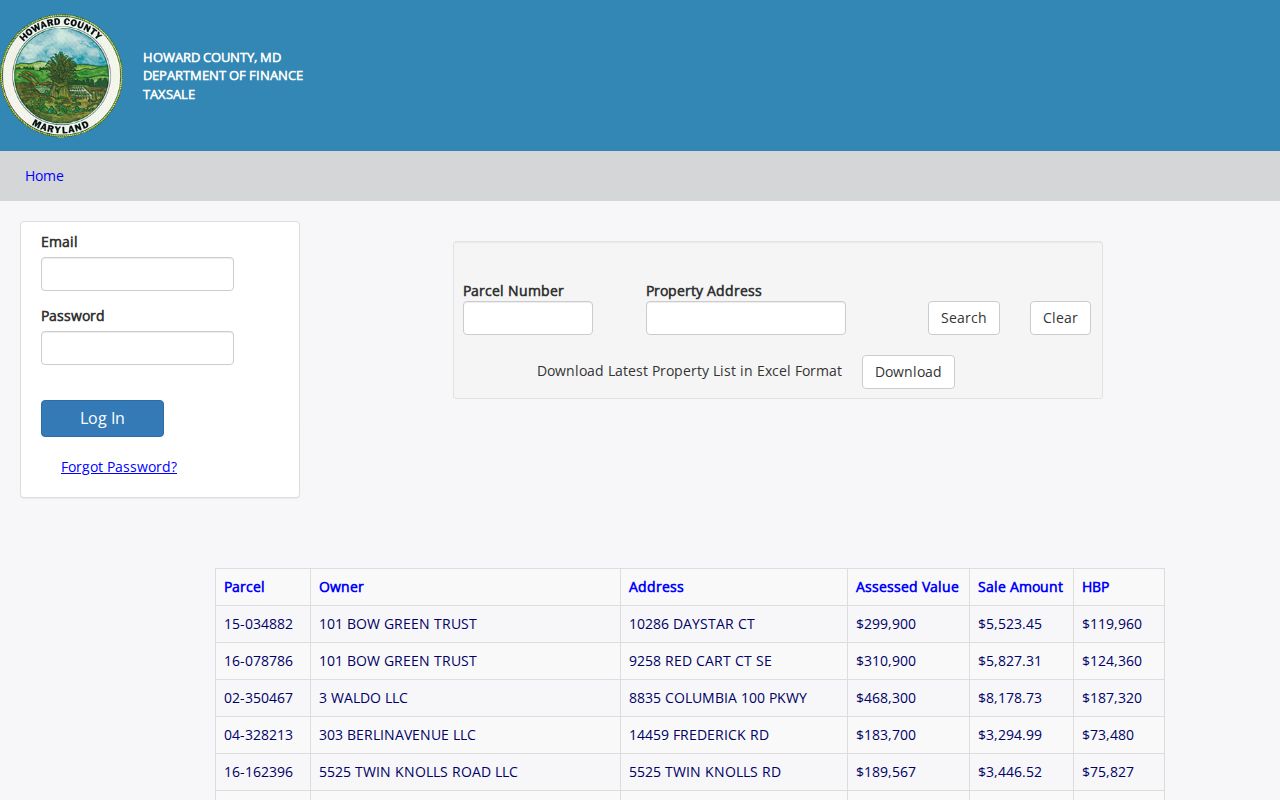Click address 10286 DAYSTAR CT
The image size is (1280, 800).
tap(692, 624)
